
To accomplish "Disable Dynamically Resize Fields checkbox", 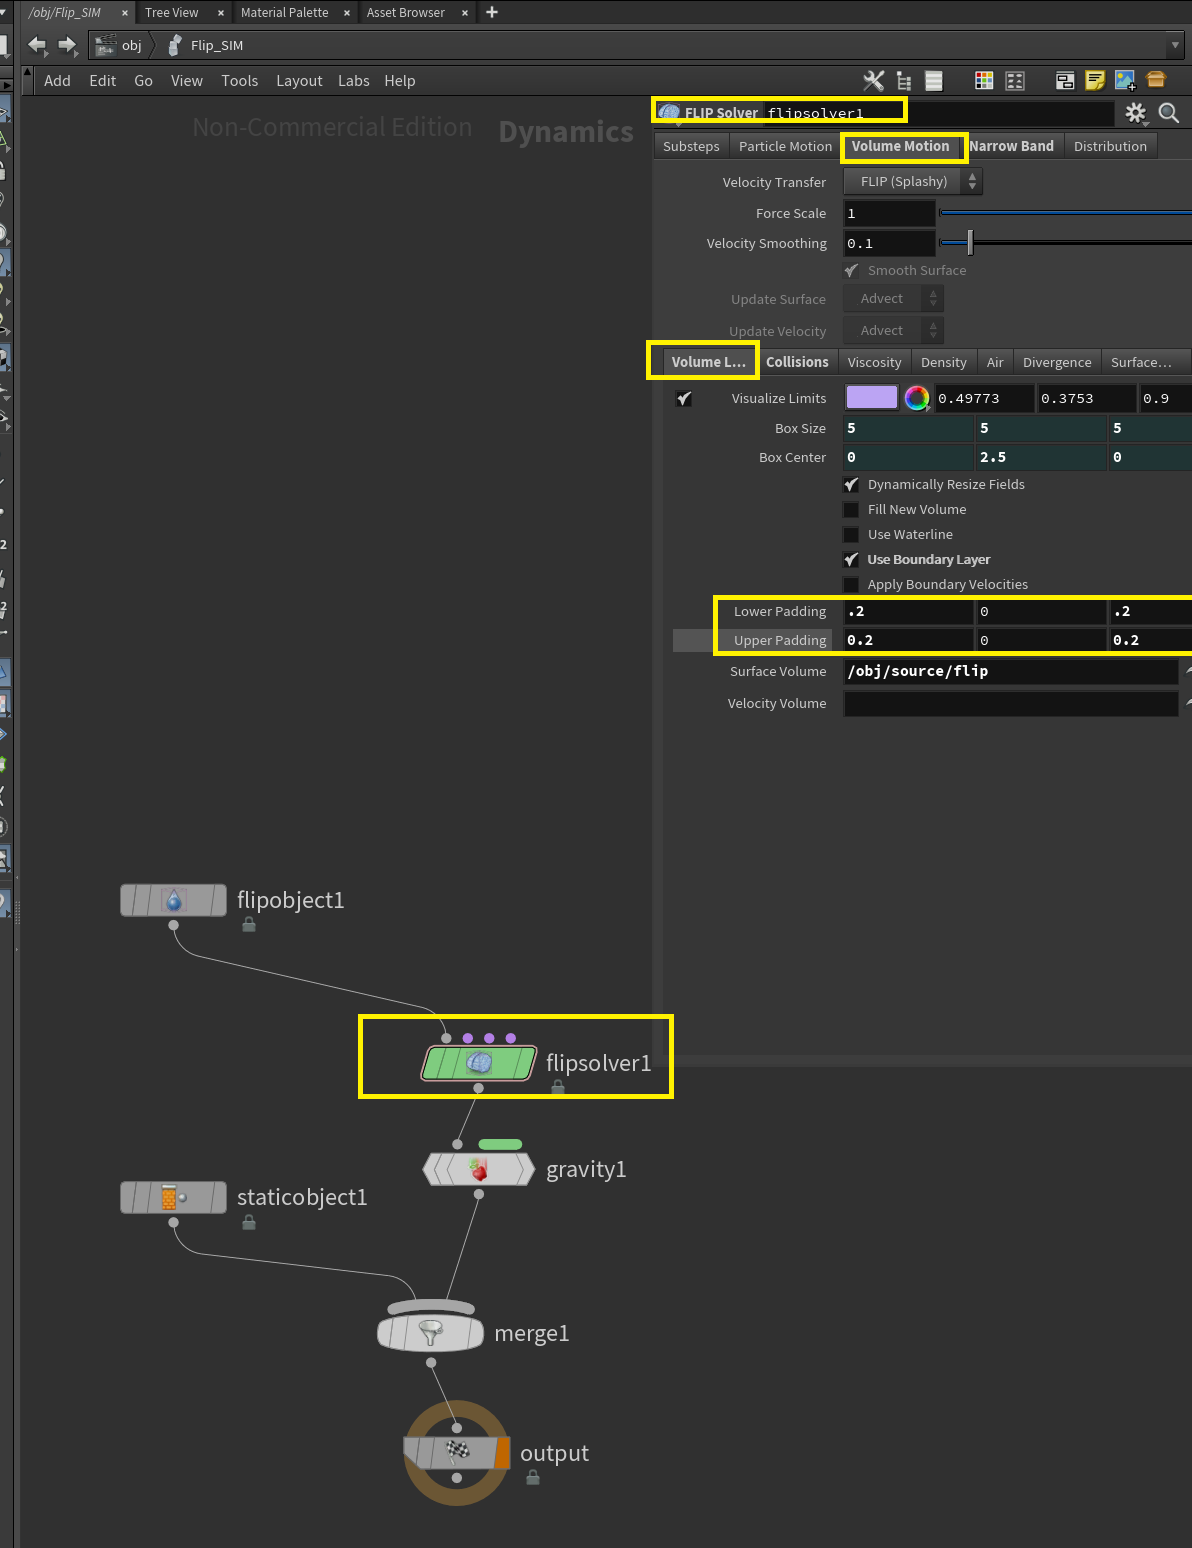I will click(x=851, y=484).
